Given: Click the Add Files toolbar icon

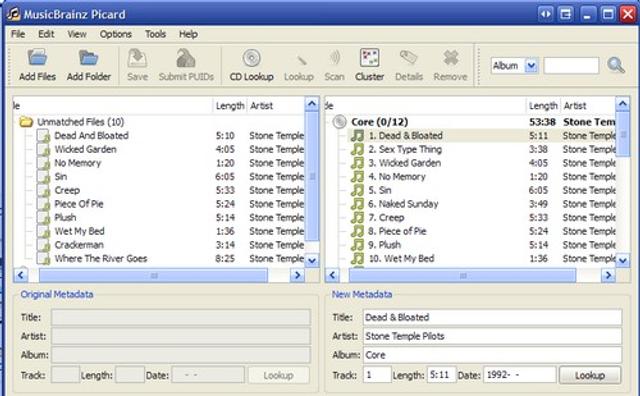Looking at the screenshot, I should pos(37,58).
